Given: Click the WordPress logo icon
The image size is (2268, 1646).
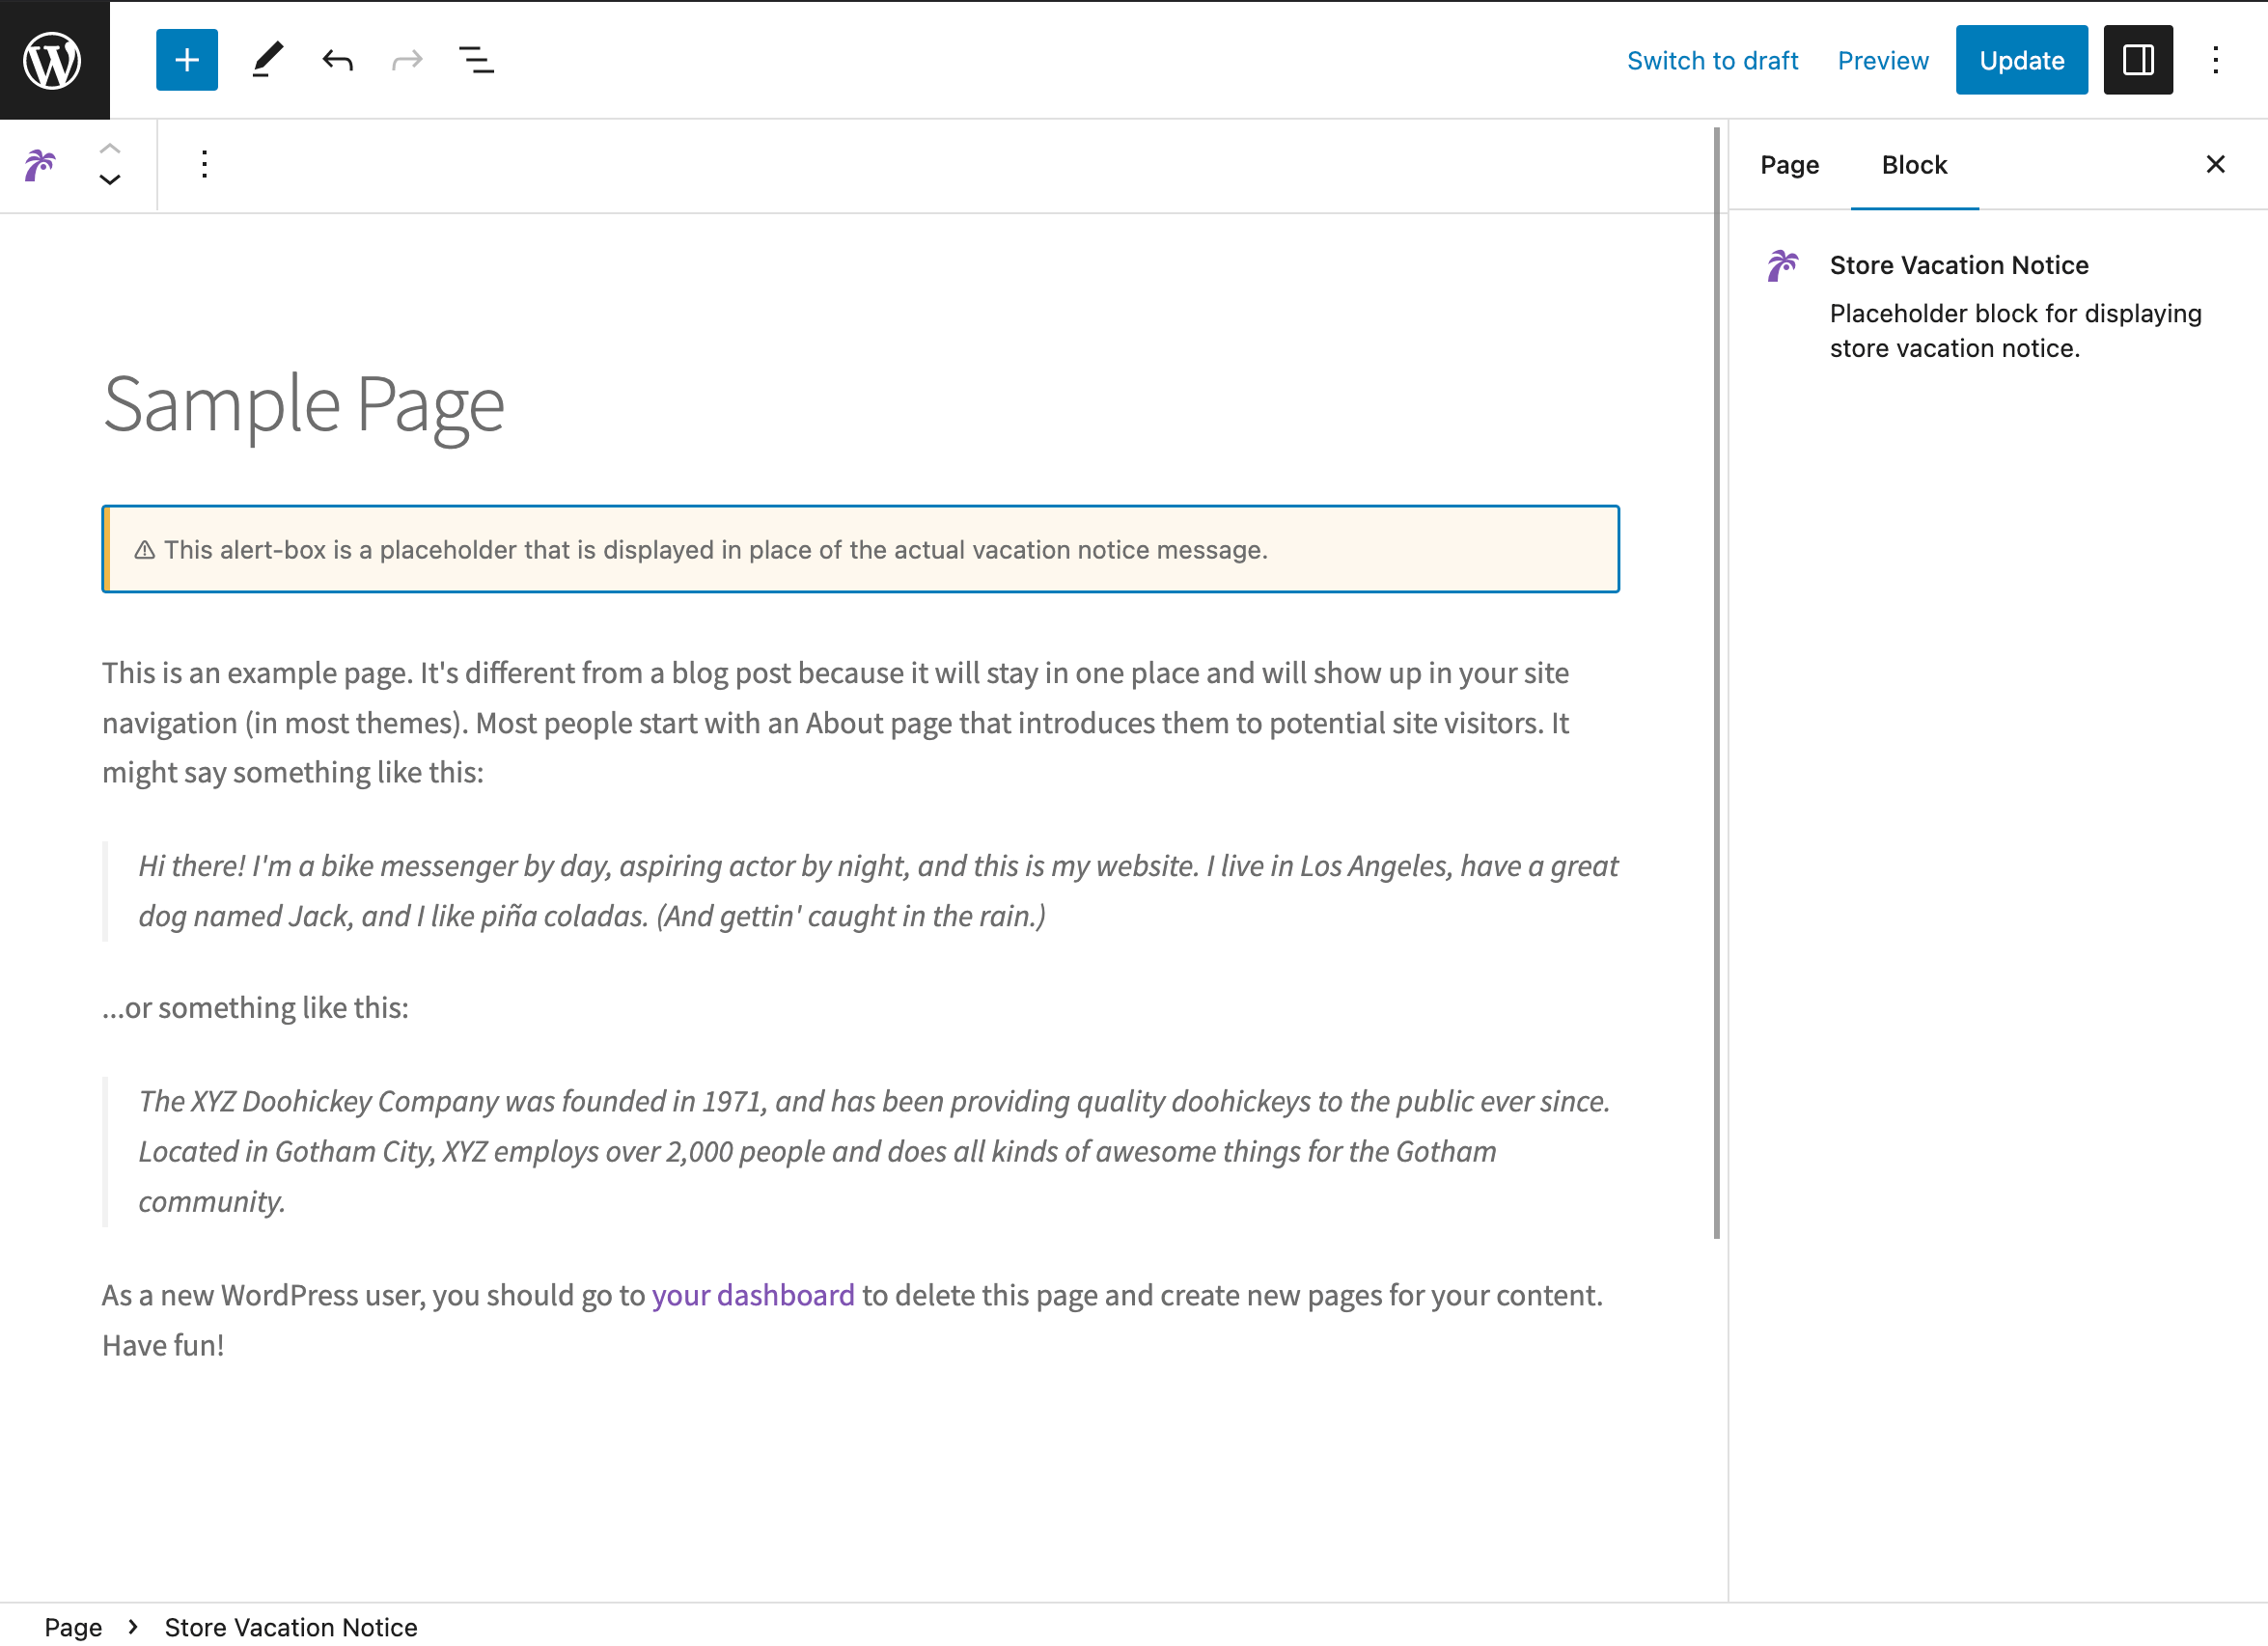Looking at the screenshot, I should (53, 58).
